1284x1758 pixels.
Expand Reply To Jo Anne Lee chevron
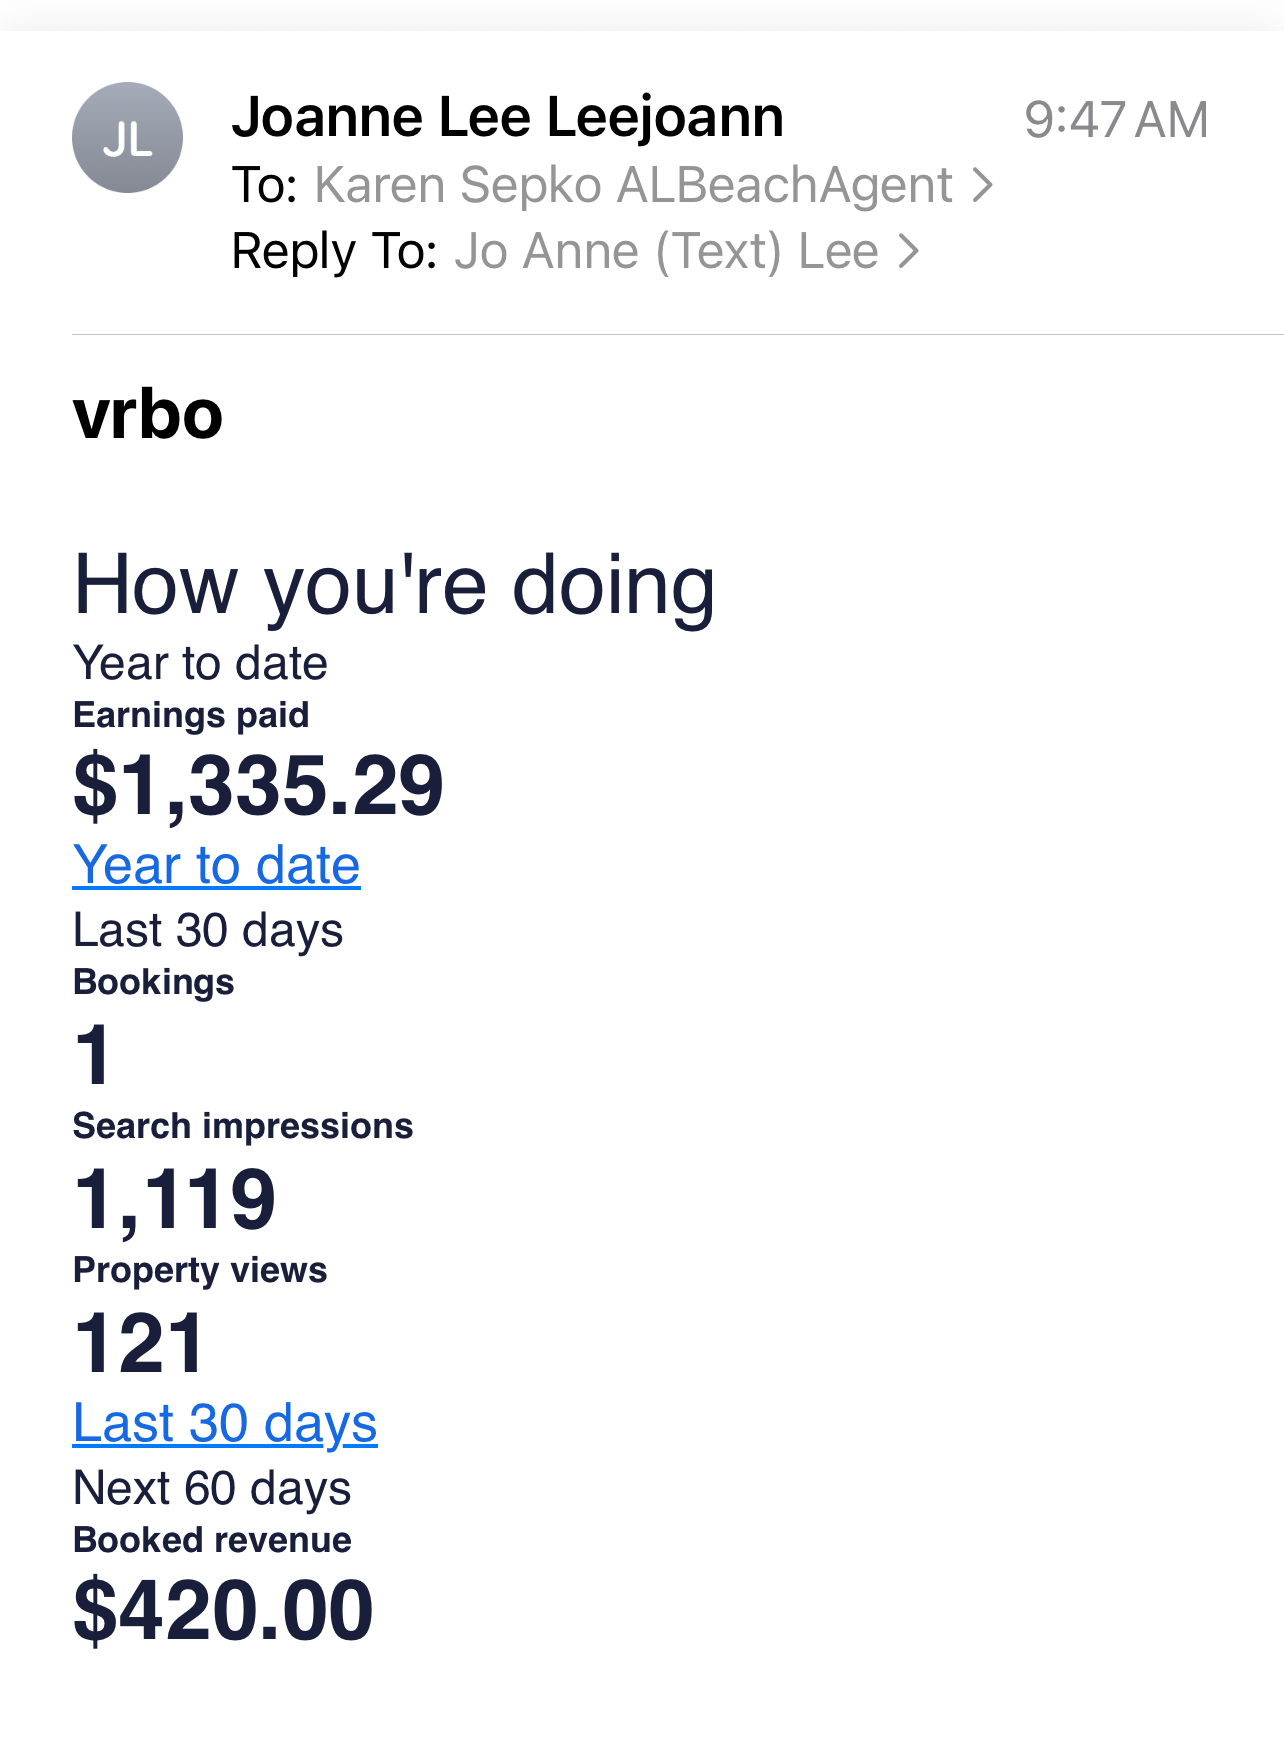(908, 251)
